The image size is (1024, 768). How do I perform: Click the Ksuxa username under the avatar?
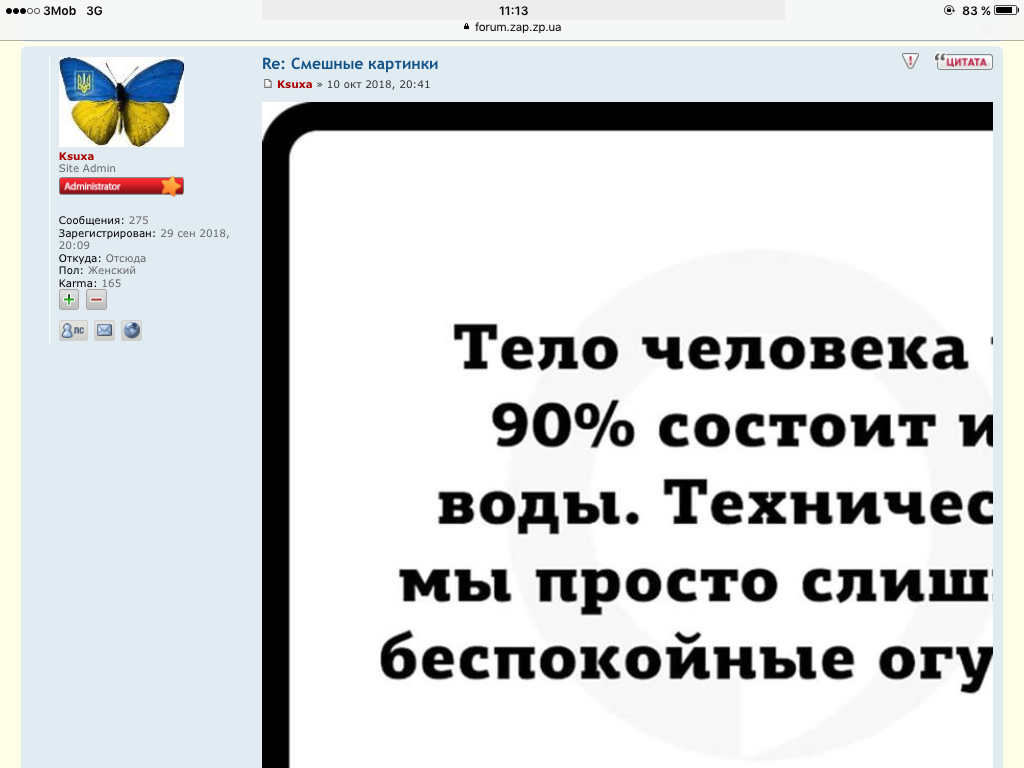pyautogui.click(x=76, y=156)
